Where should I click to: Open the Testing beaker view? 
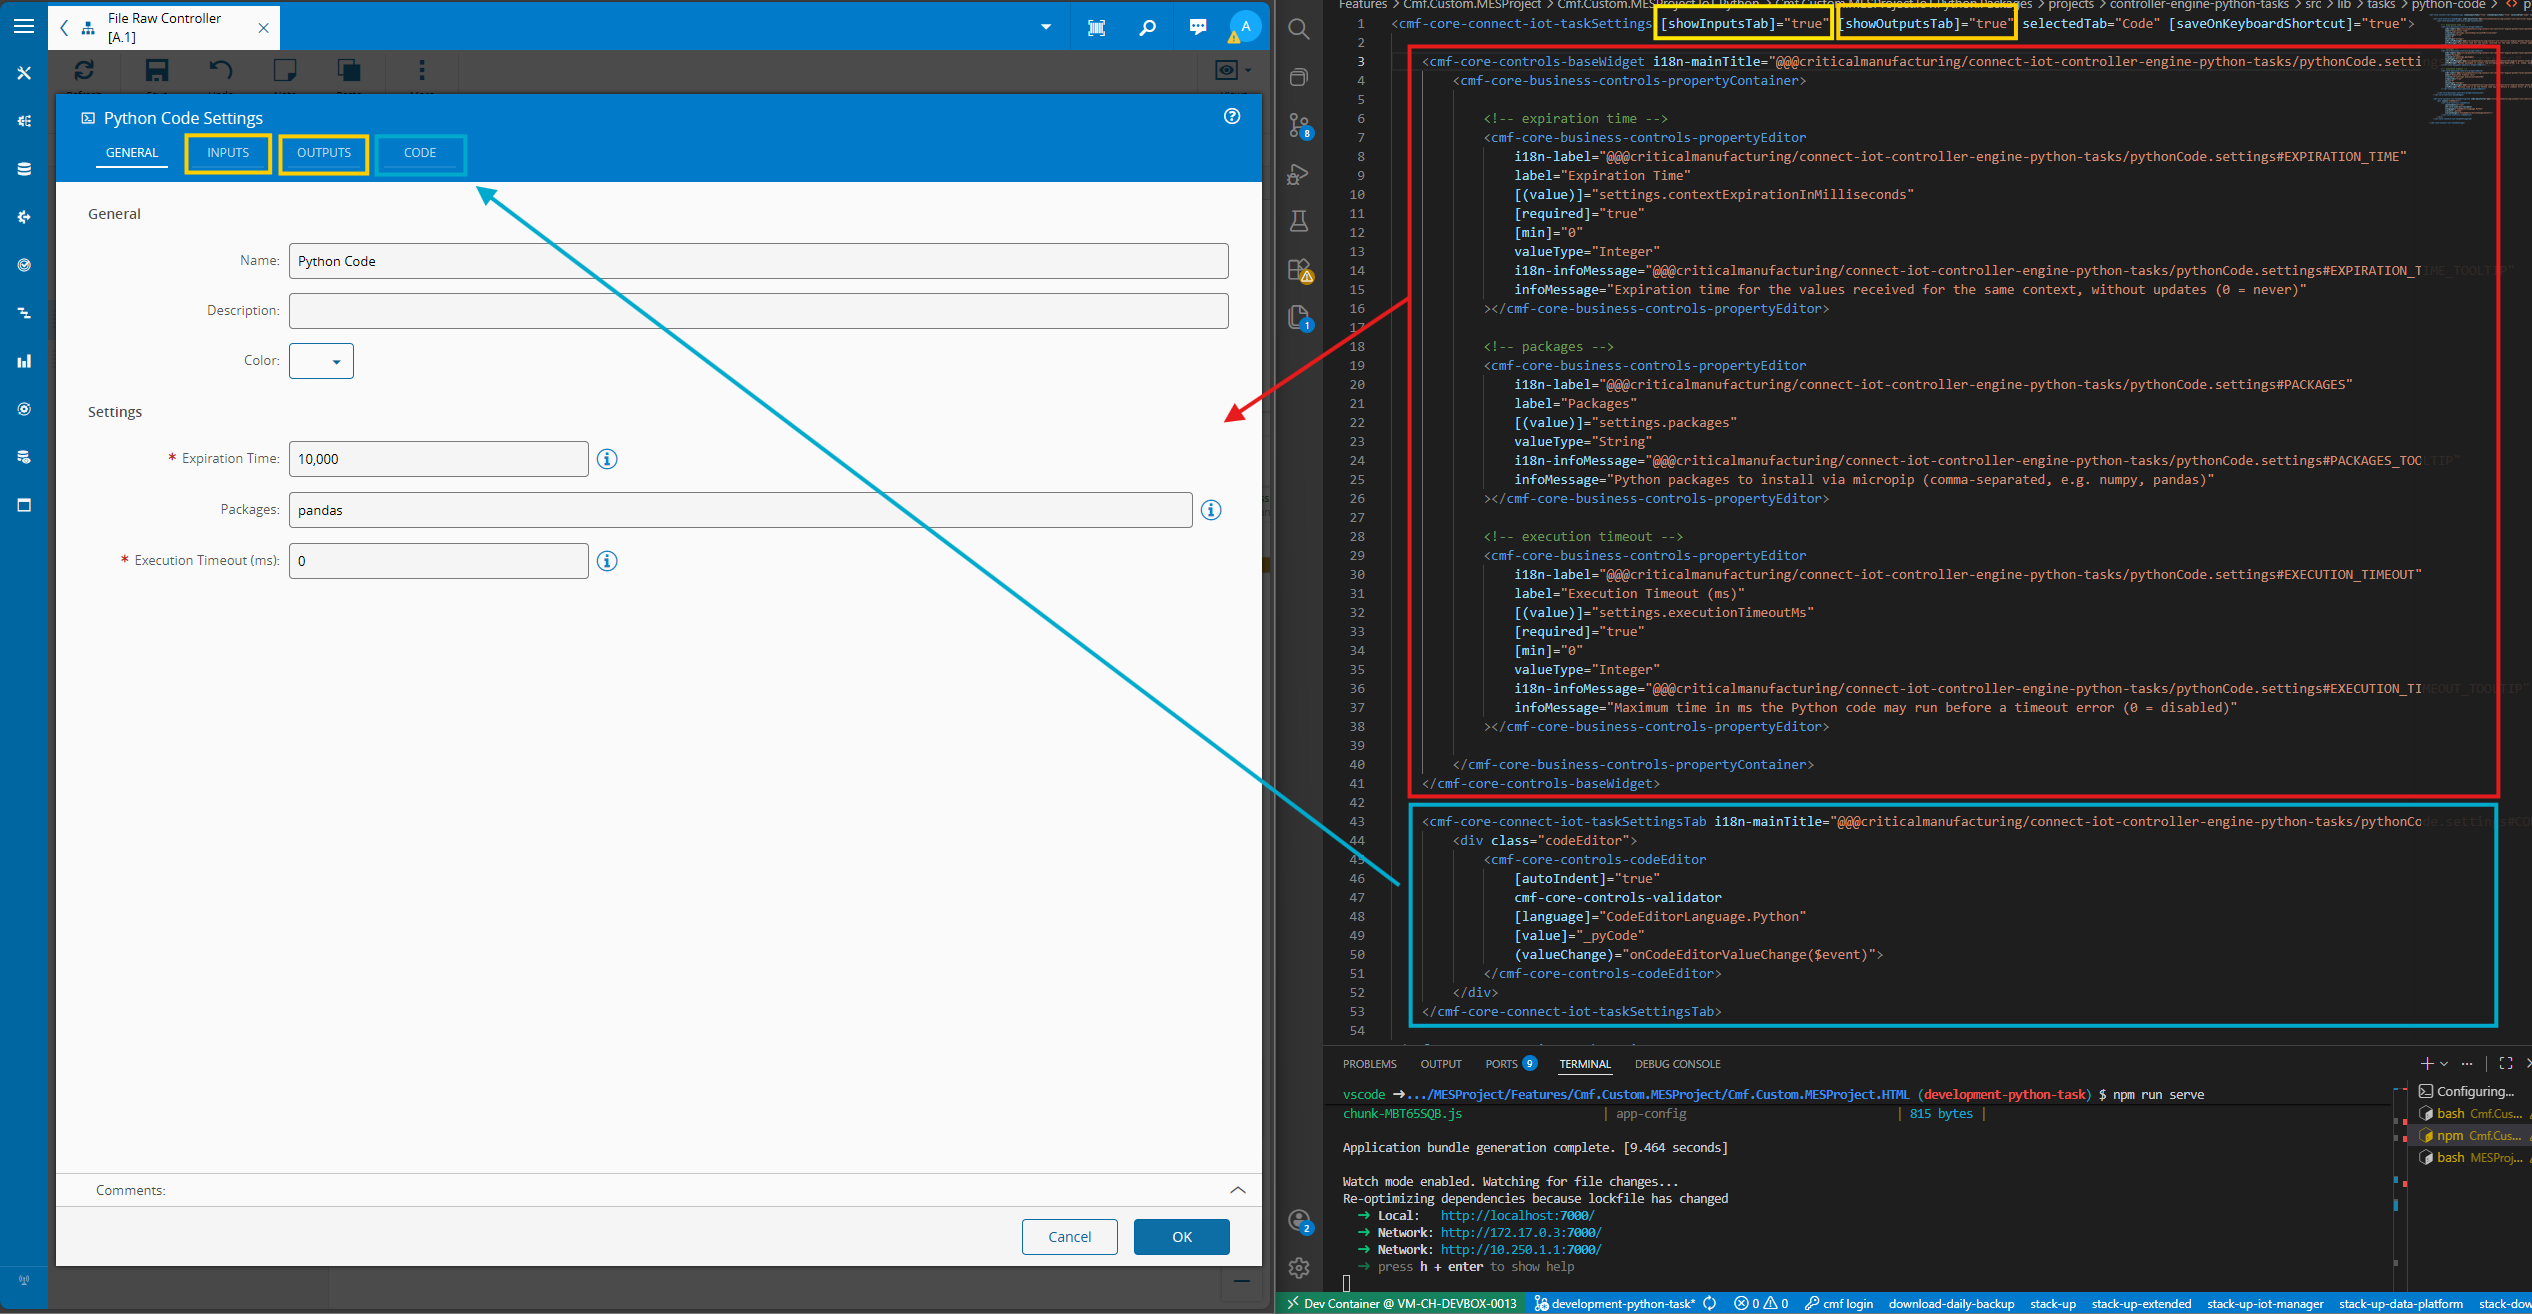[x=1299, y=221]
